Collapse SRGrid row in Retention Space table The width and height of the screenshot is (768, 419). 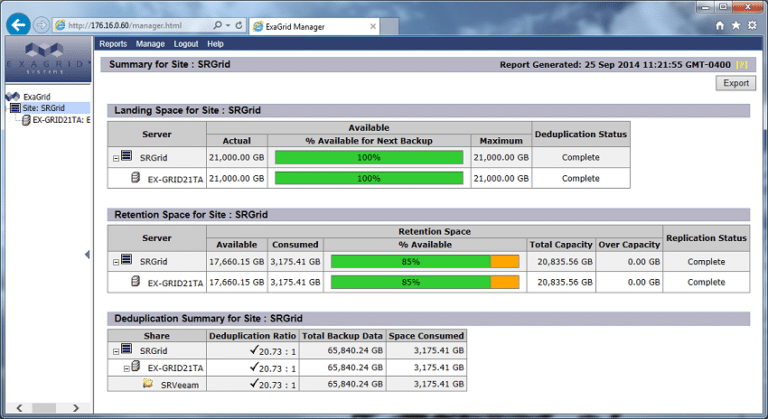tap(116, 262)
